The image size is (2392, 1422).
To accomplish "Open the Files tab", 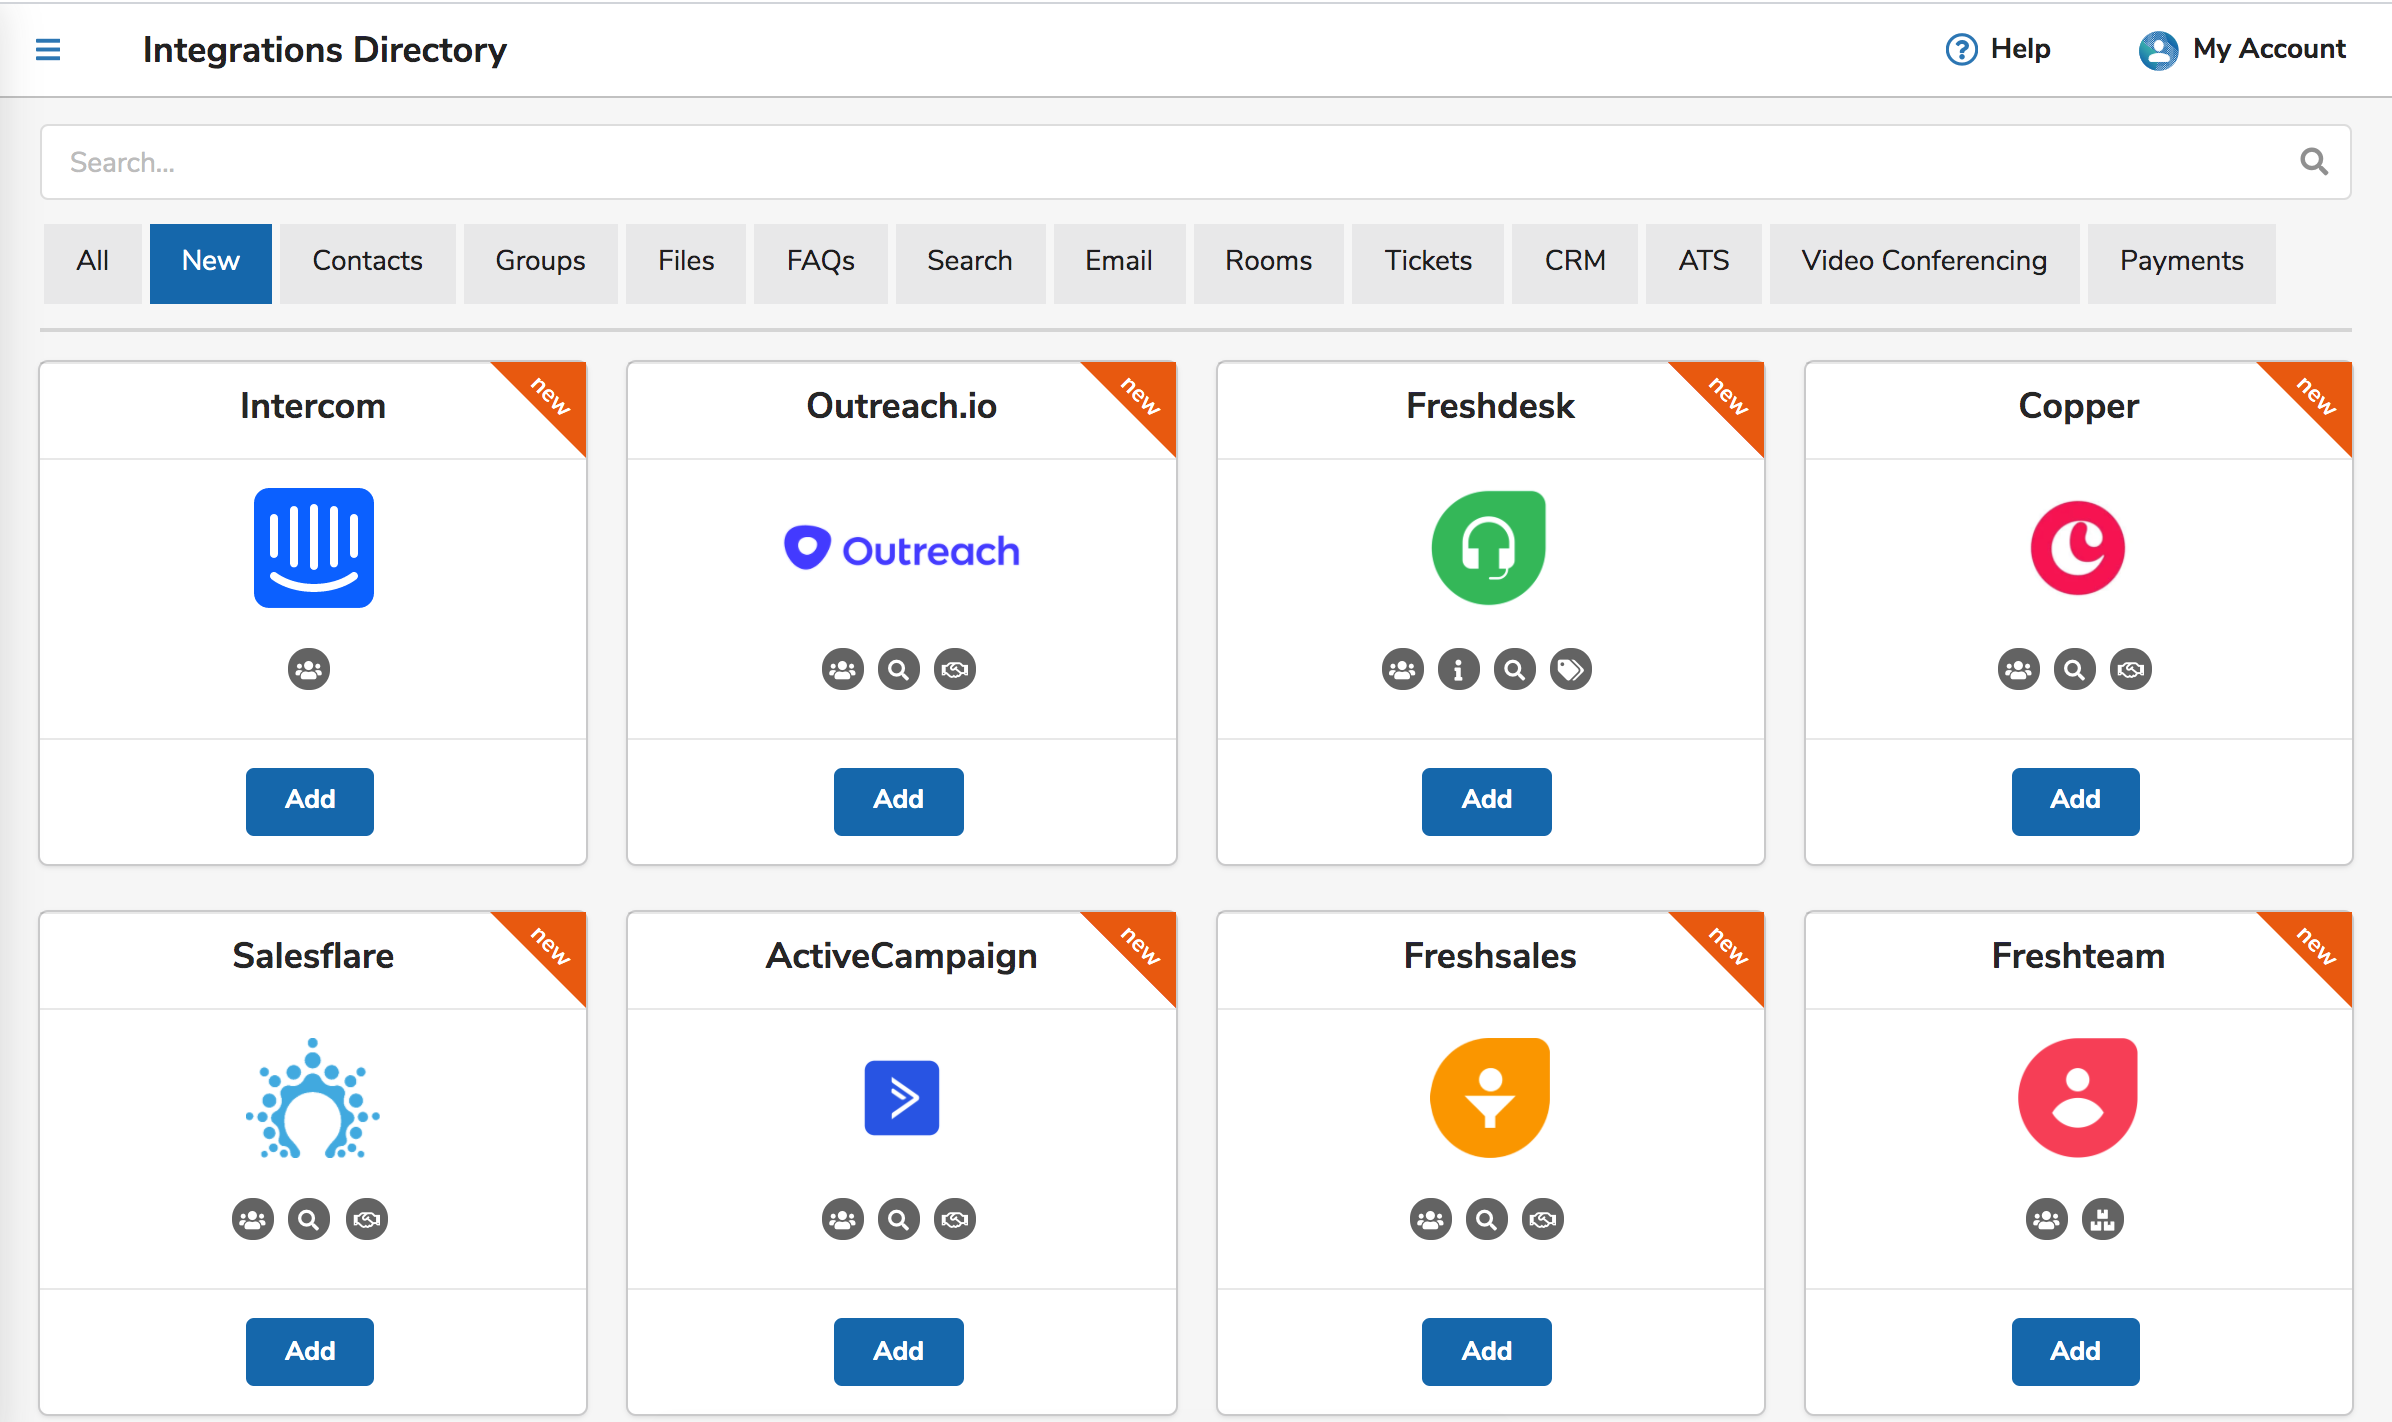I will [x=686, y=263].
